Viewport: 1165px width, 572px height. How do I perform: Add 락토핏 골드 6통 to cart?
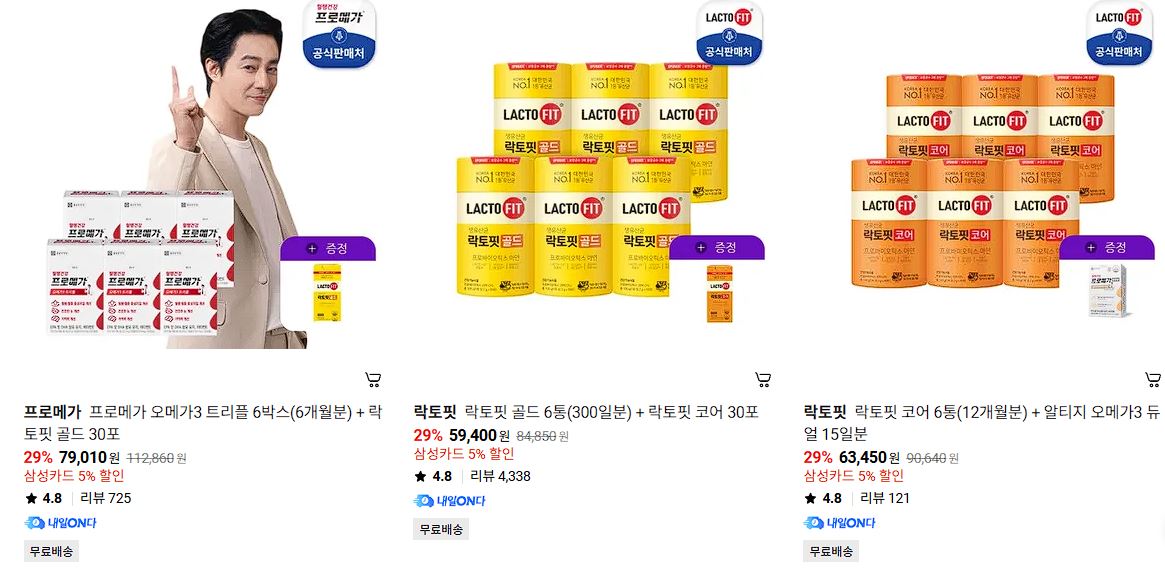[x=763, y=380]
